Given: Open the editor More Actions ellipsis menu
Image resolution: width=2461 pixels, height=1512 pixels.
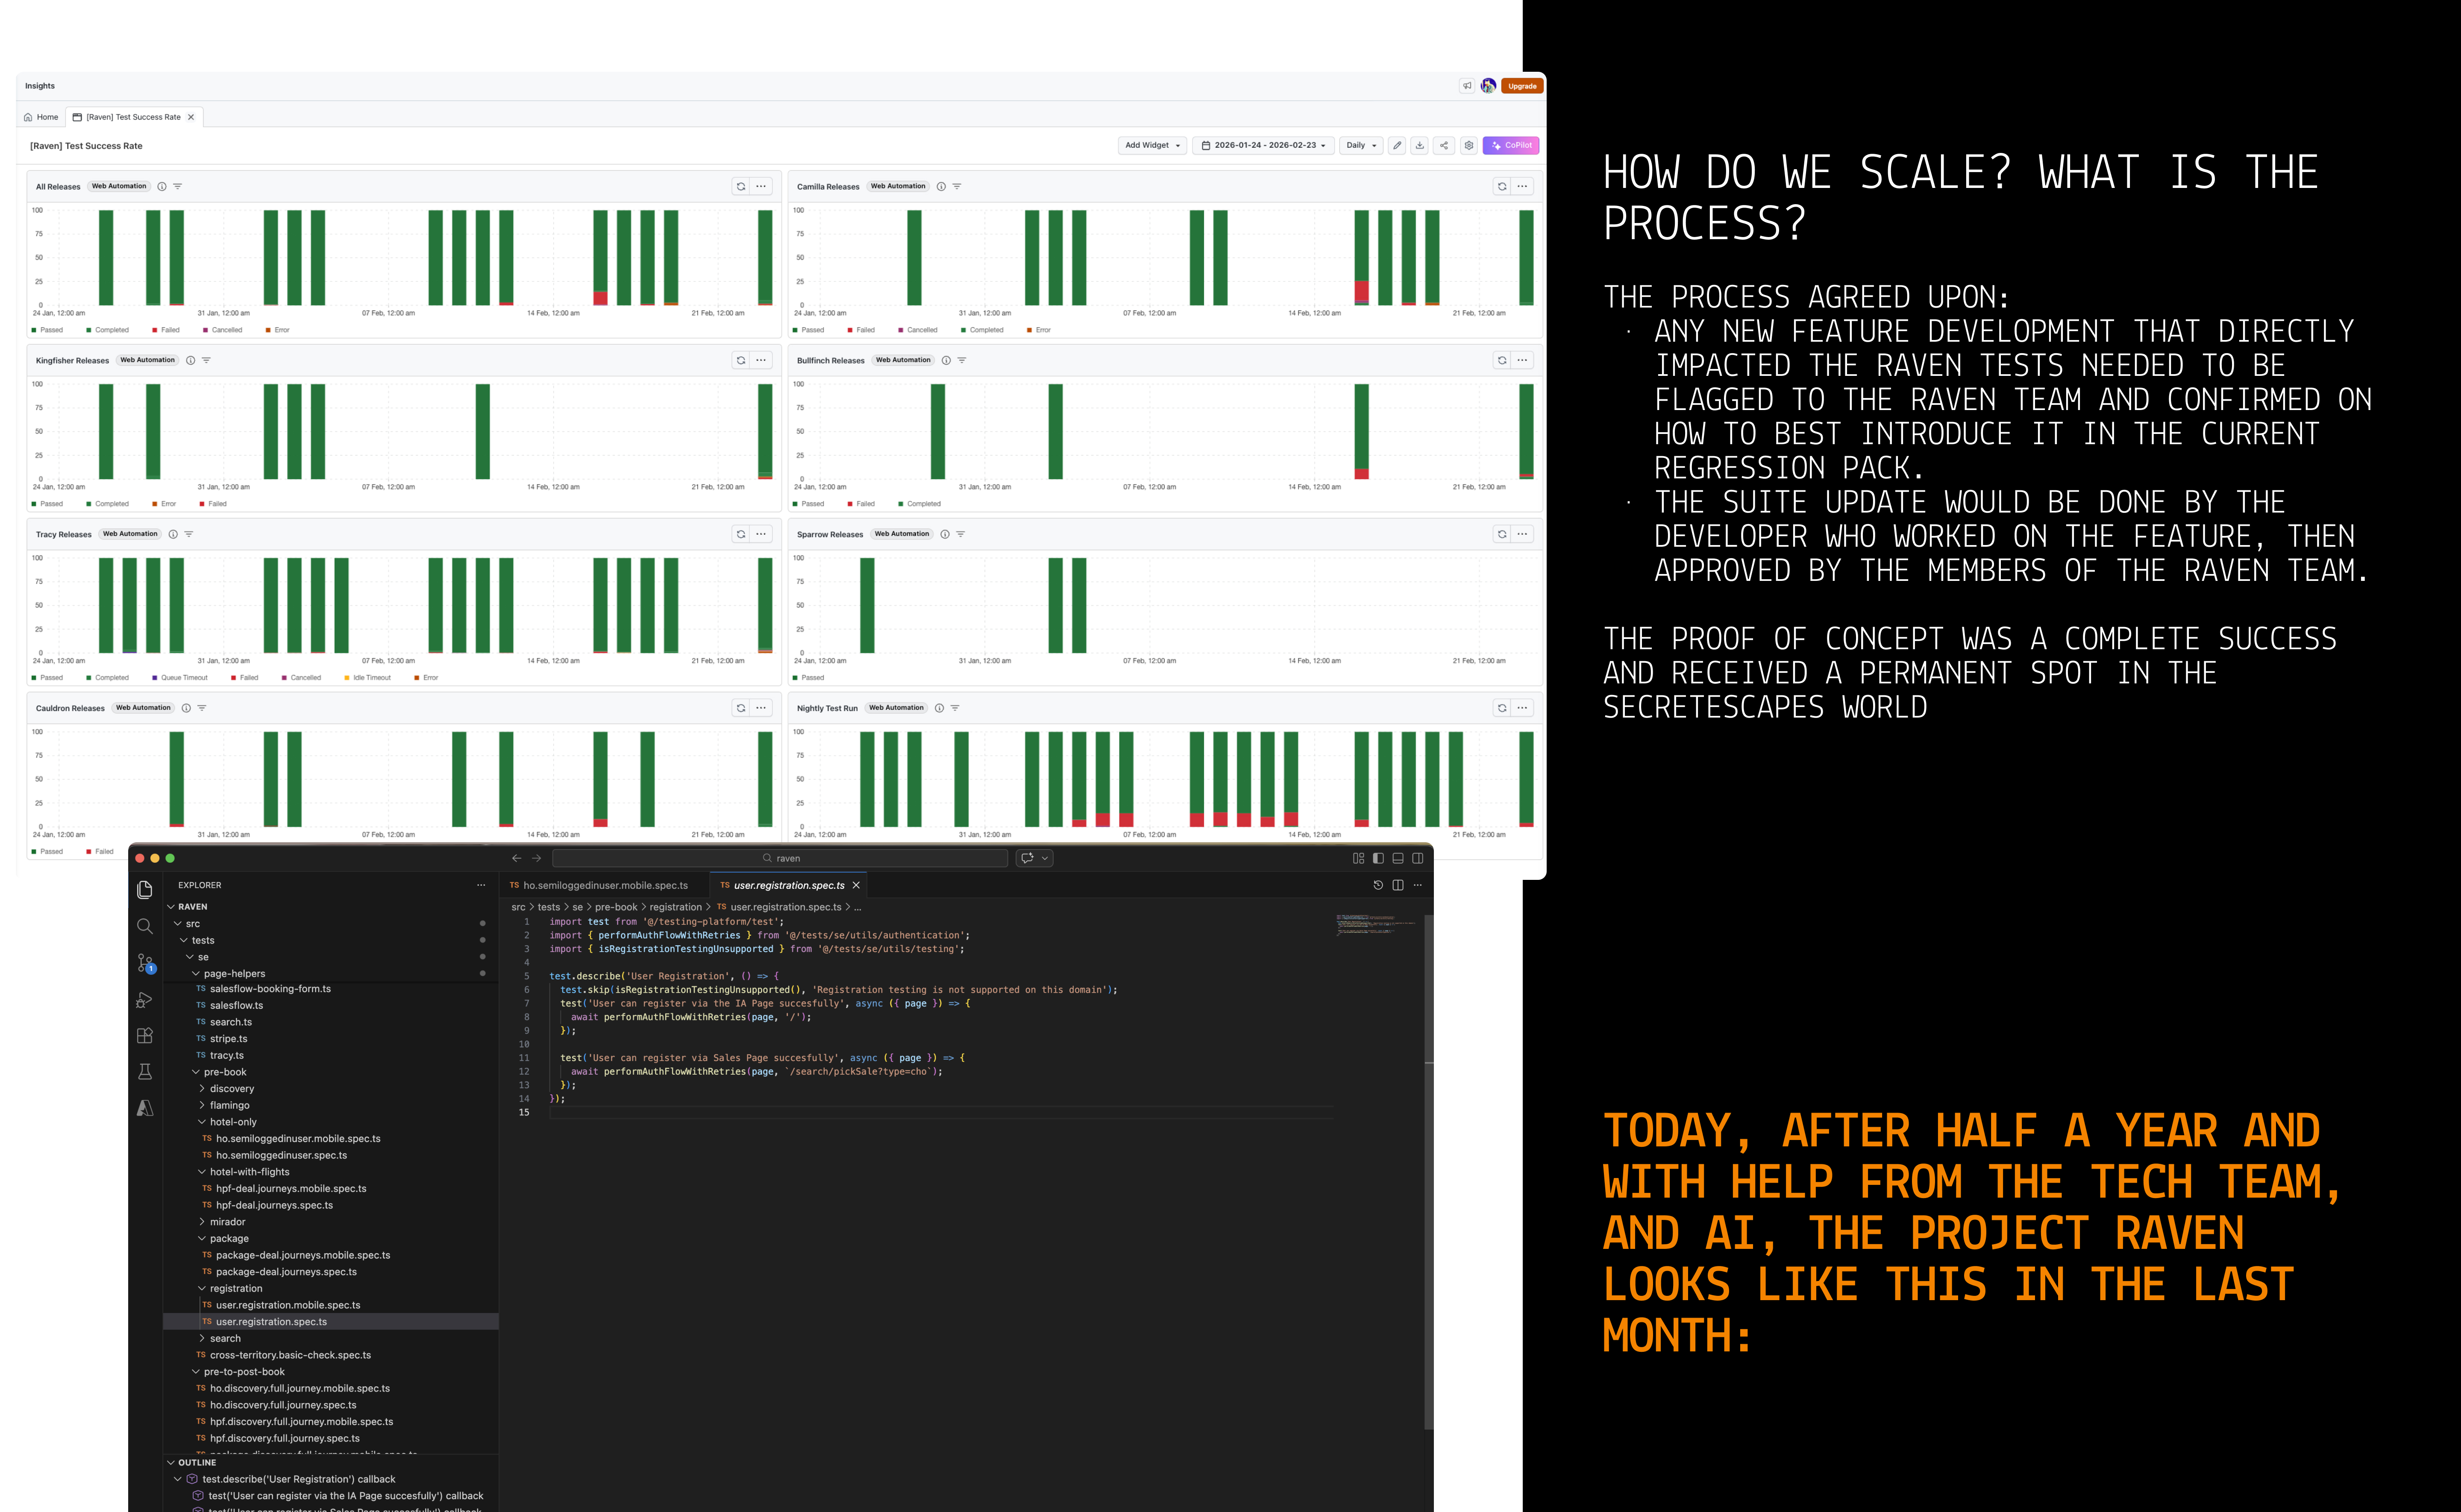Looking at the screenshot, I should (1418, 885).
